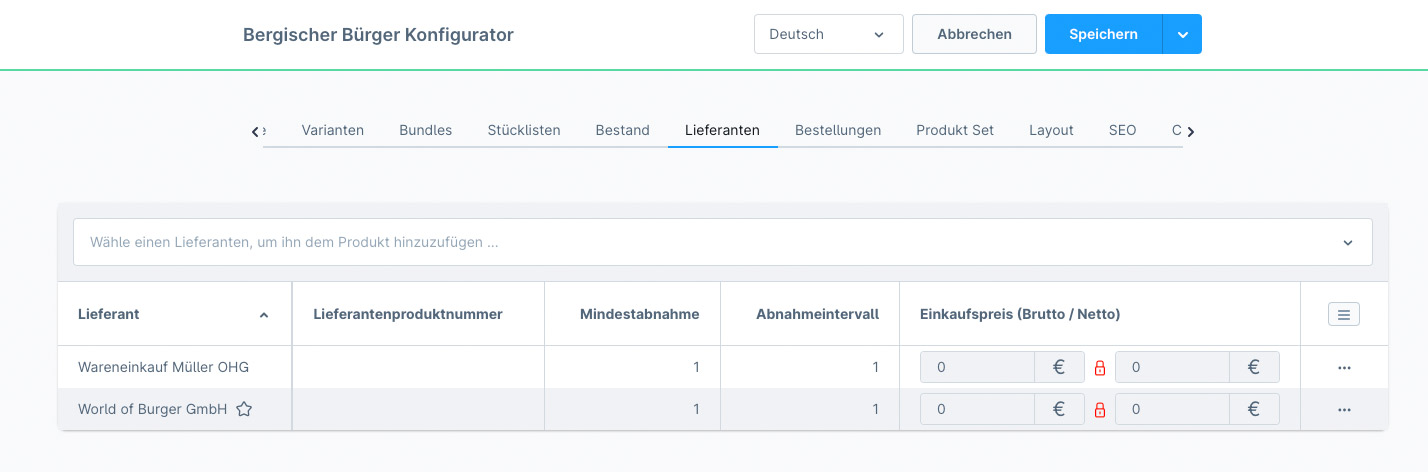Click the Abbrechen button
Screen dimensions: 1428x472
click(974, 34)
